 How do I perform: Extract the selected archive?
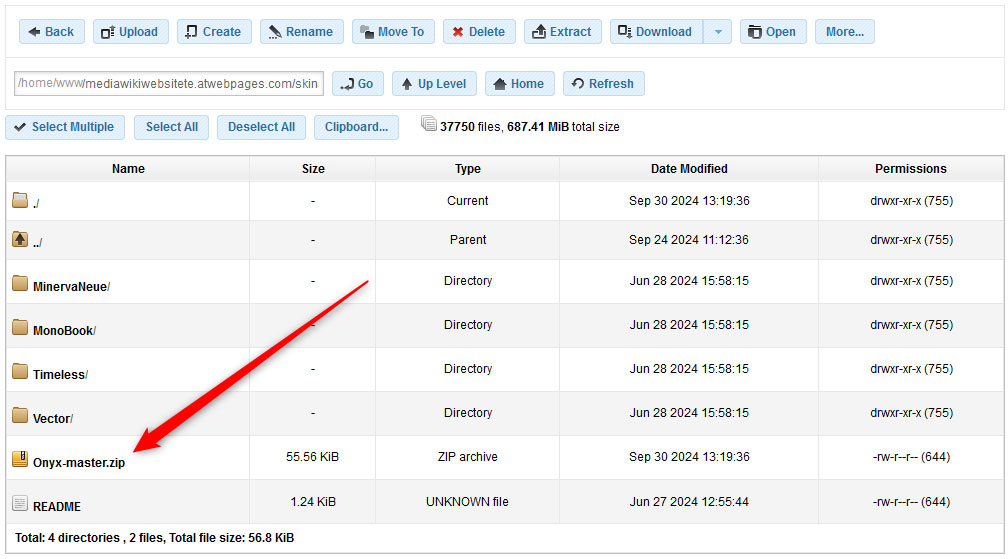pyautogui.click(x=562, y=31)
